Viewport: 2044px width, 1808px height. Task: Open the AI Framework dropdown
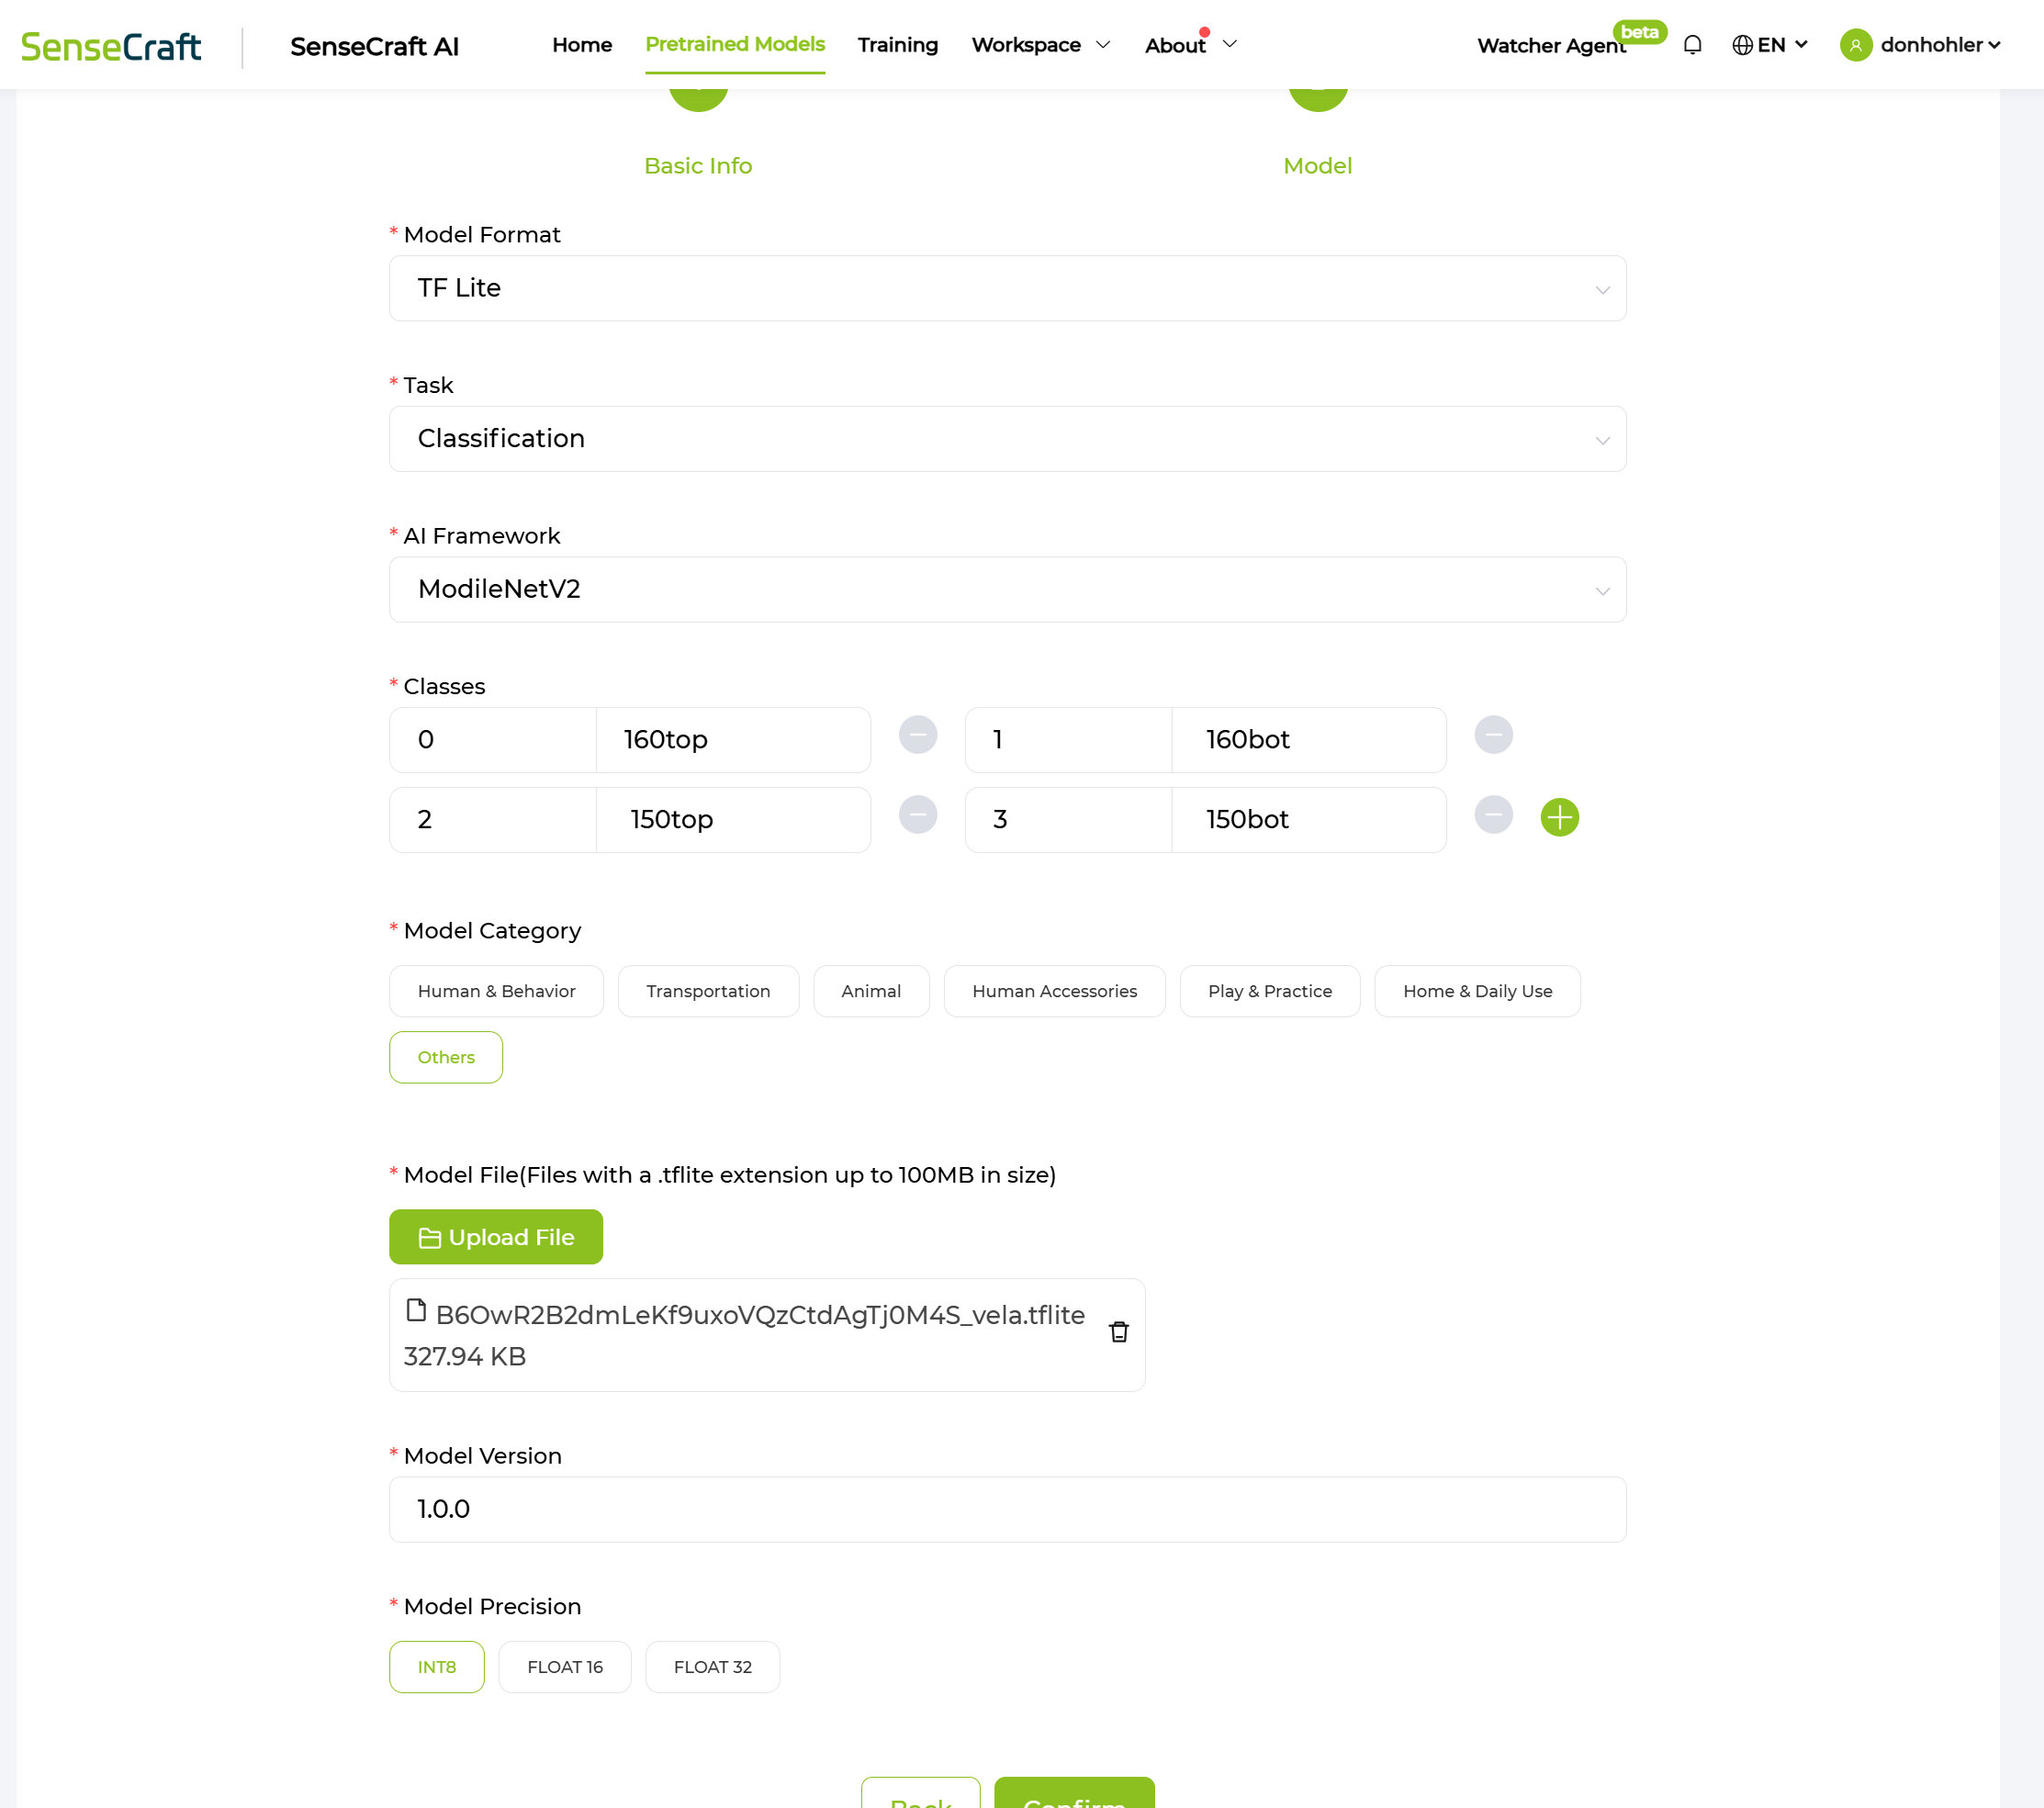pyautogui.click(x=1007, y=590)
